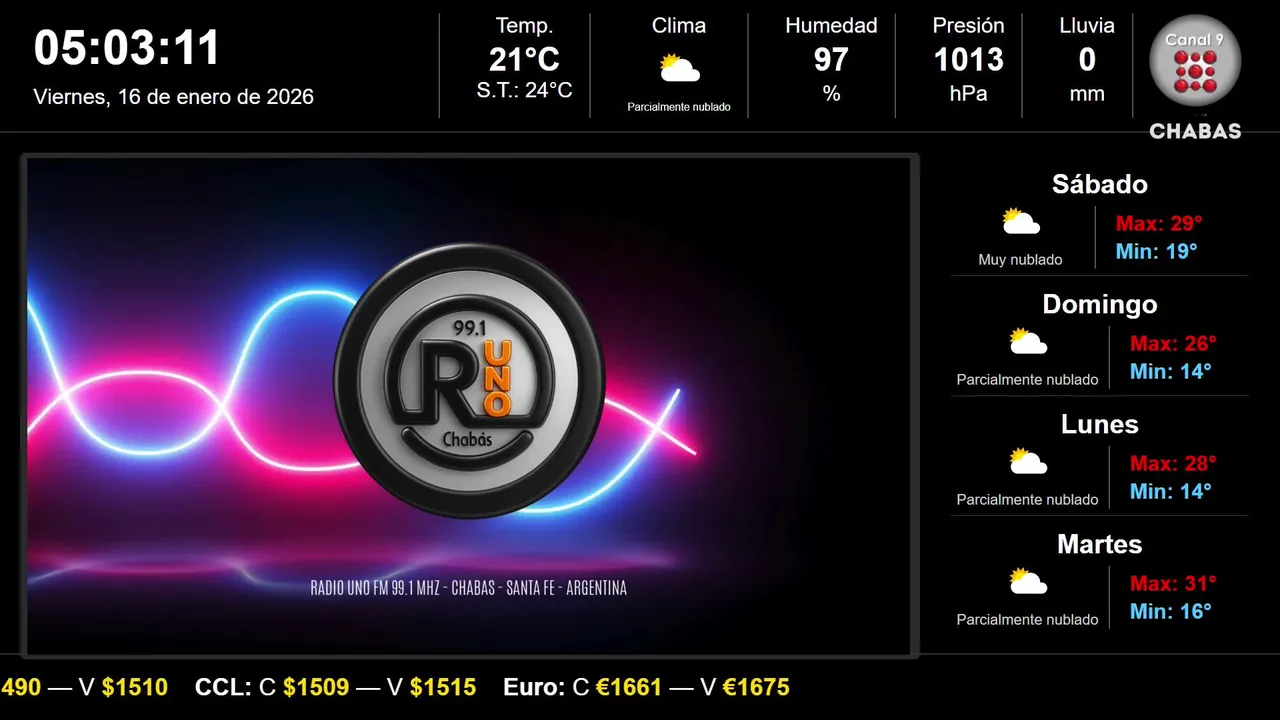Viewport: 1280px width, 720px height.
Task: Click the Canal 9 Chabas logo
Action: [x=1195, y=75]
